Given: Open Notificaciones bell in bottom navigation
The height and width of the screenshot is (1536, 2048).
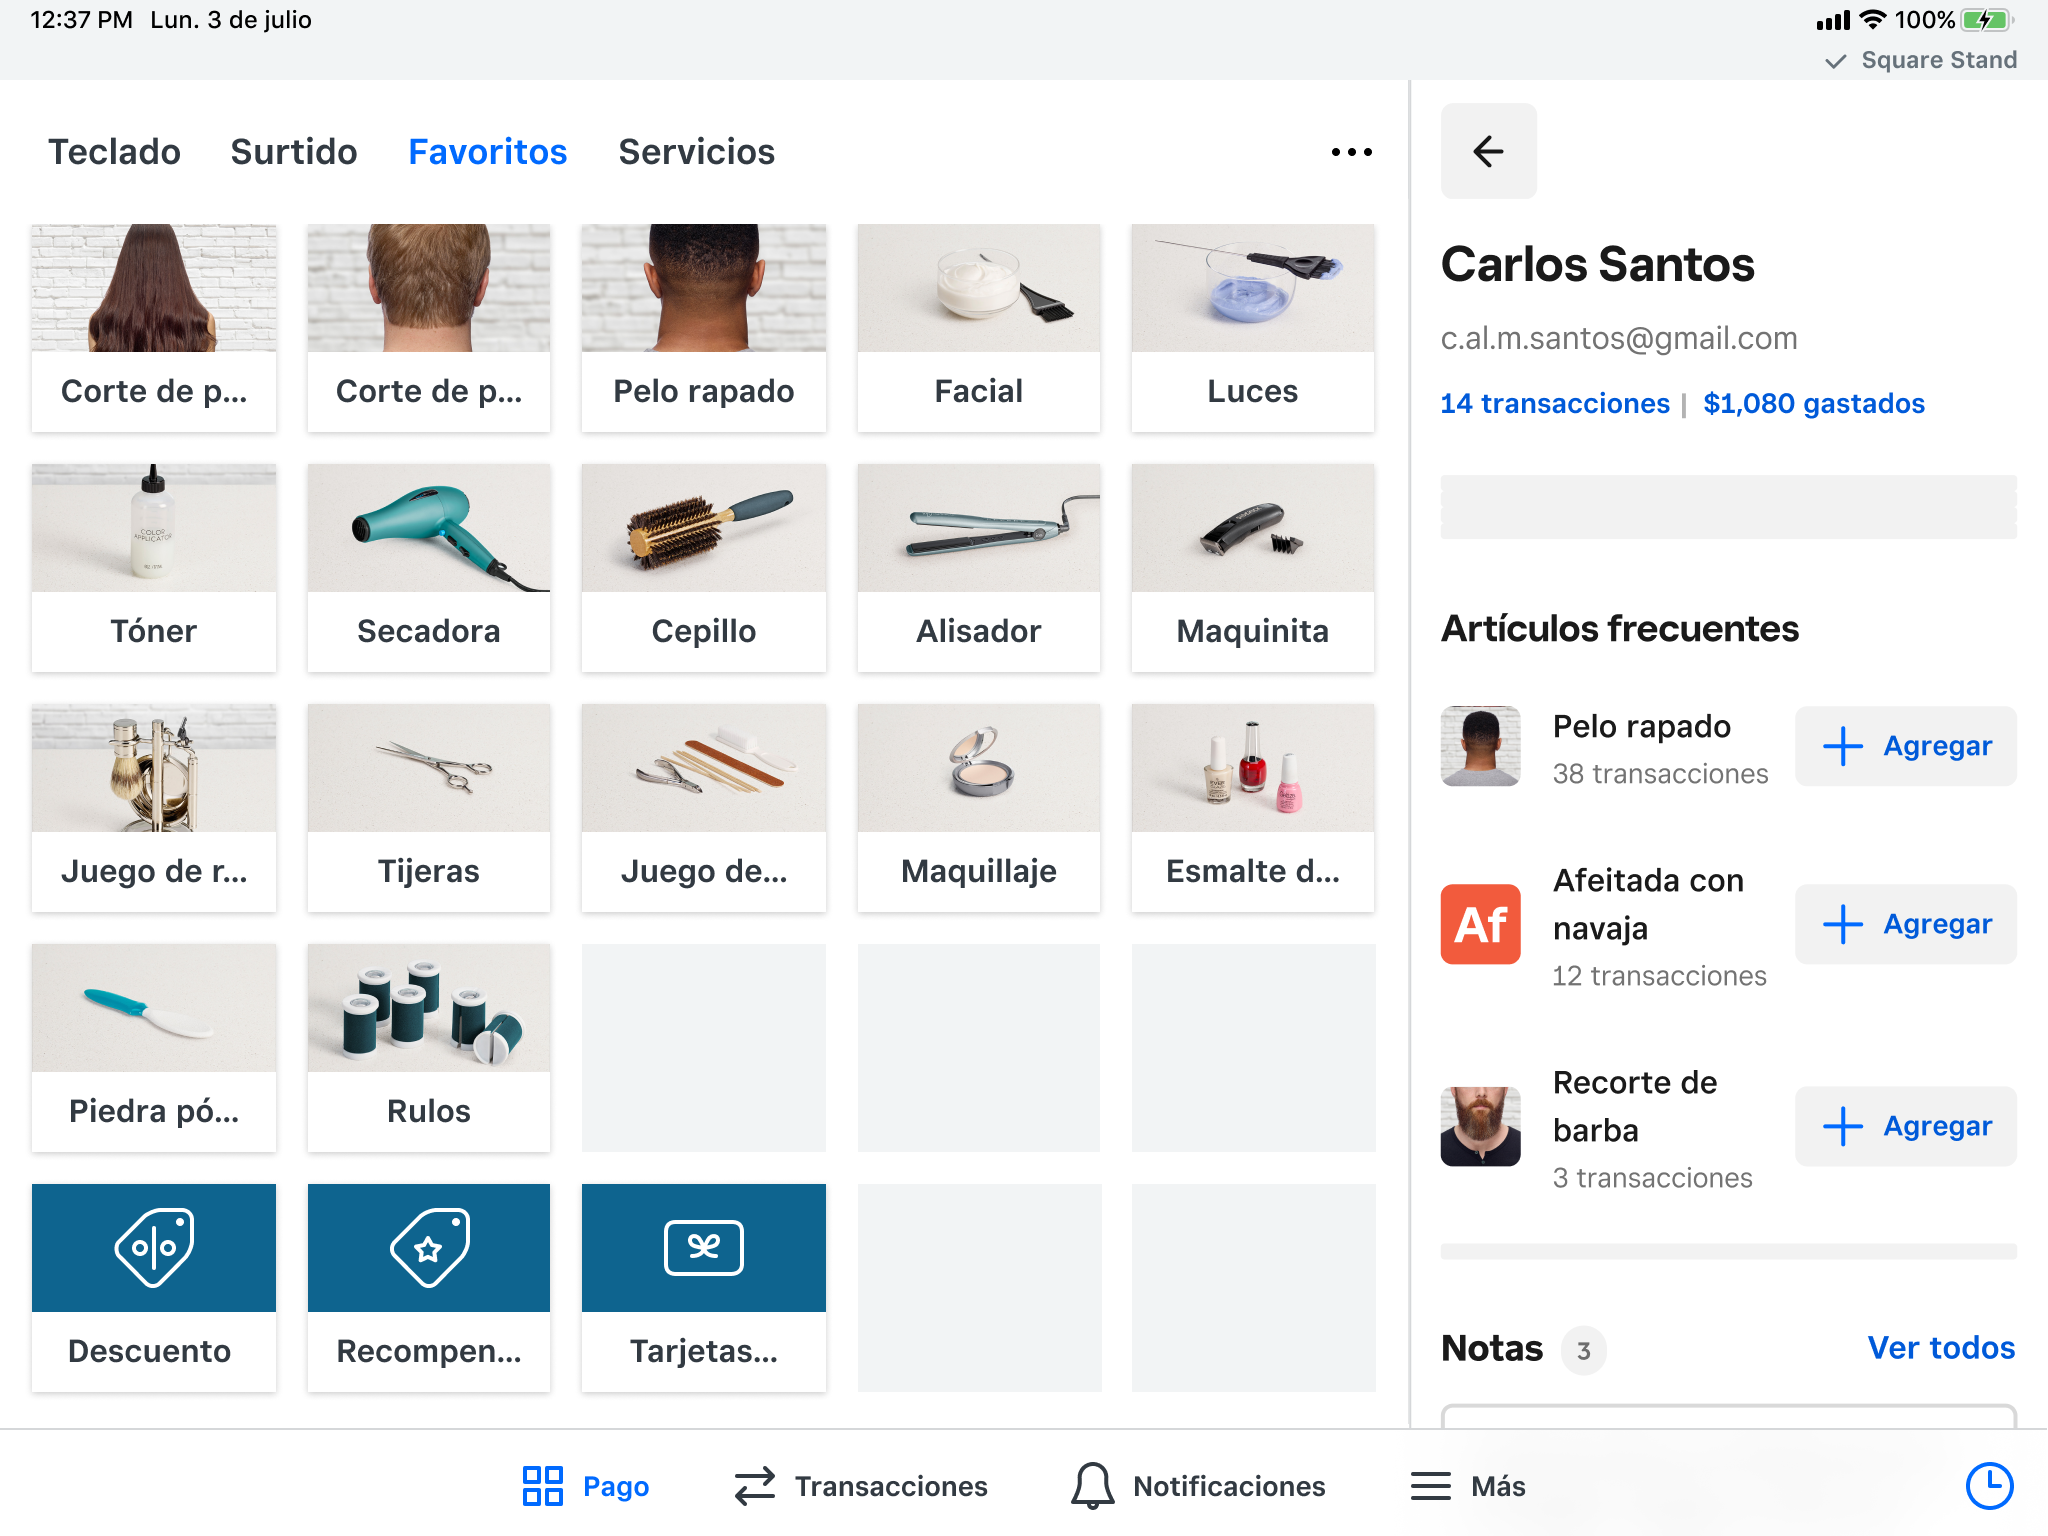Looking at the screenshot, I should (1198, 1486).
